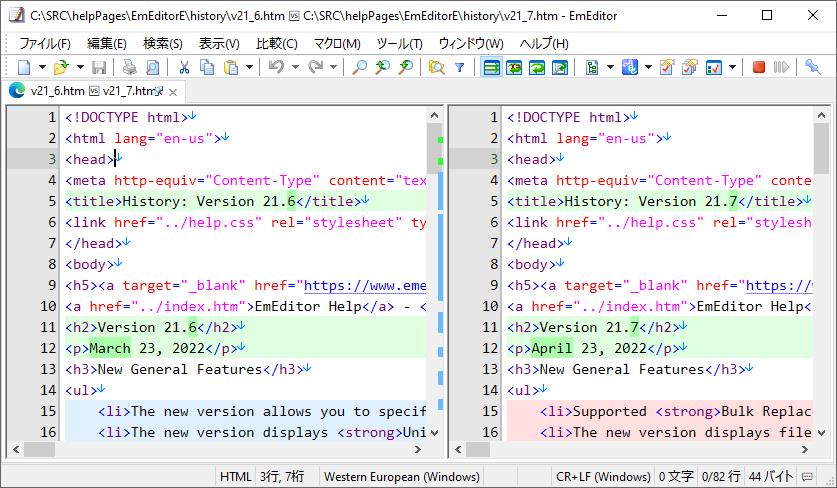Click the Open file folder icon

pos(61,67)
